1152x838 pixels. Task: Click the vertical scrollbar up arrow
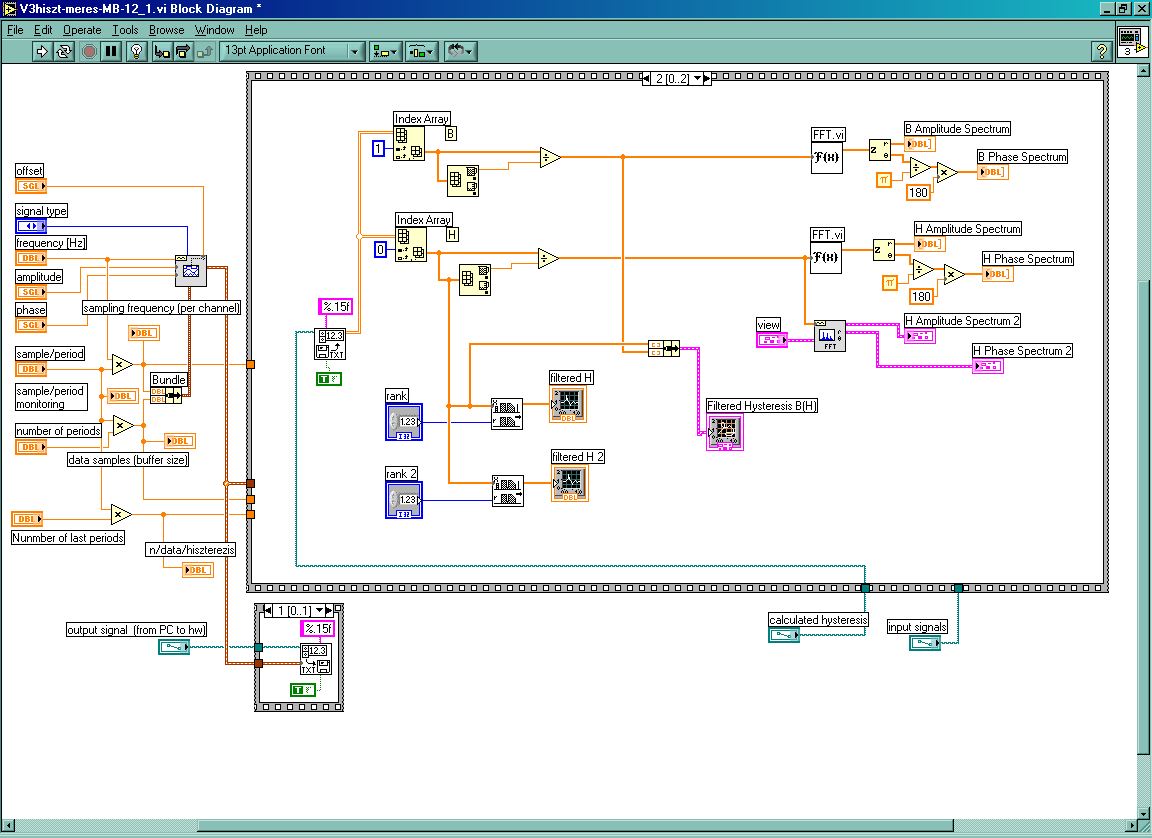click(1143, 71)
